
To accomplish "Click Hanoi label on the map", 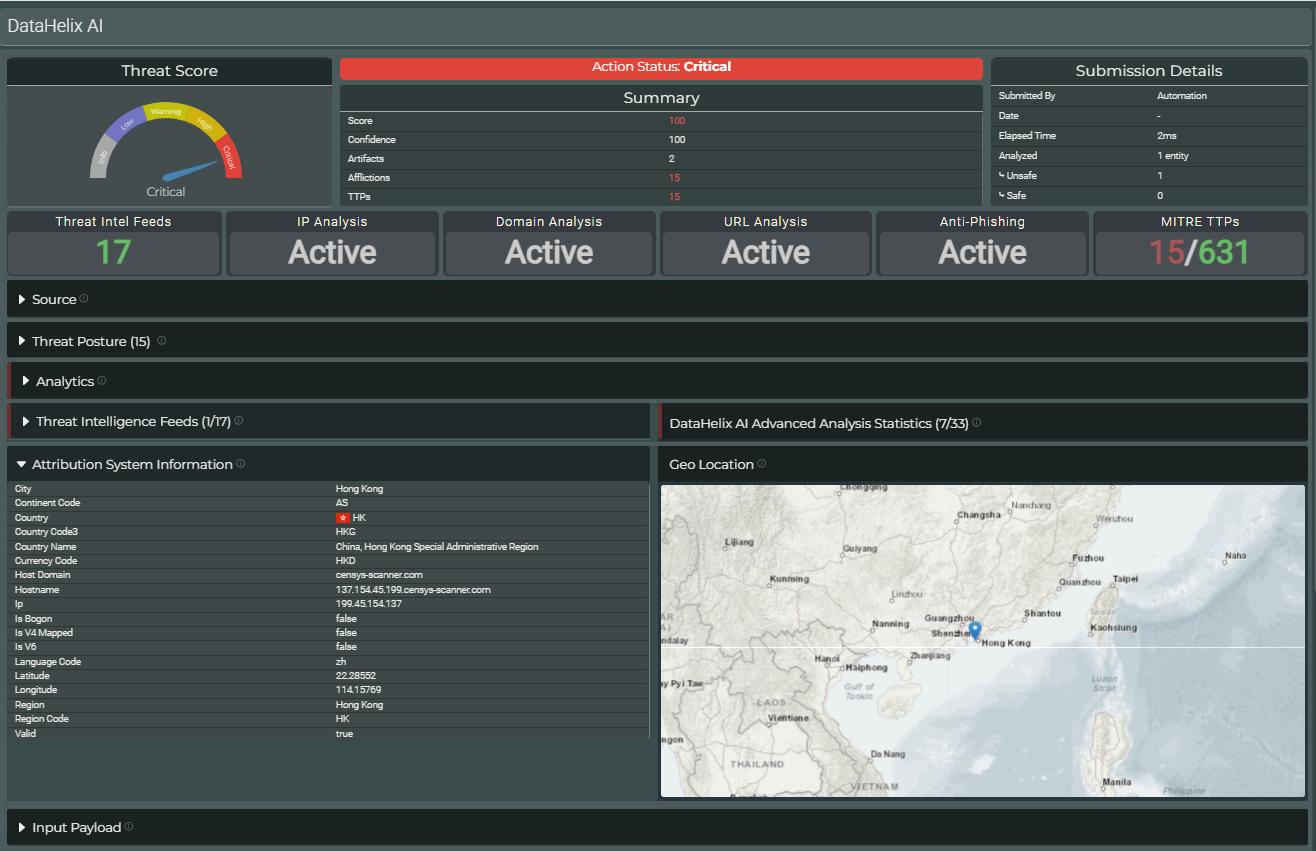I will click(x=827, y=659).
